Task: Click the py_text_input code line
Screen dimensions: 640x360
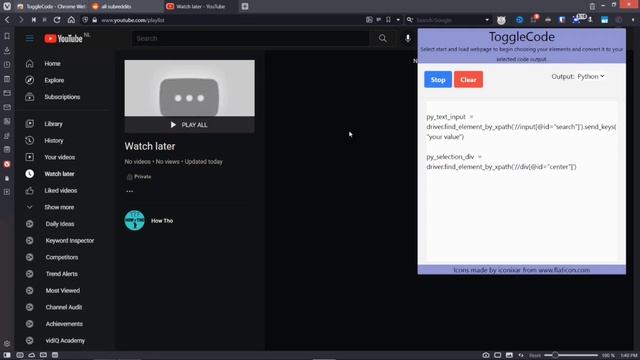Action: [x=521, y=127]
